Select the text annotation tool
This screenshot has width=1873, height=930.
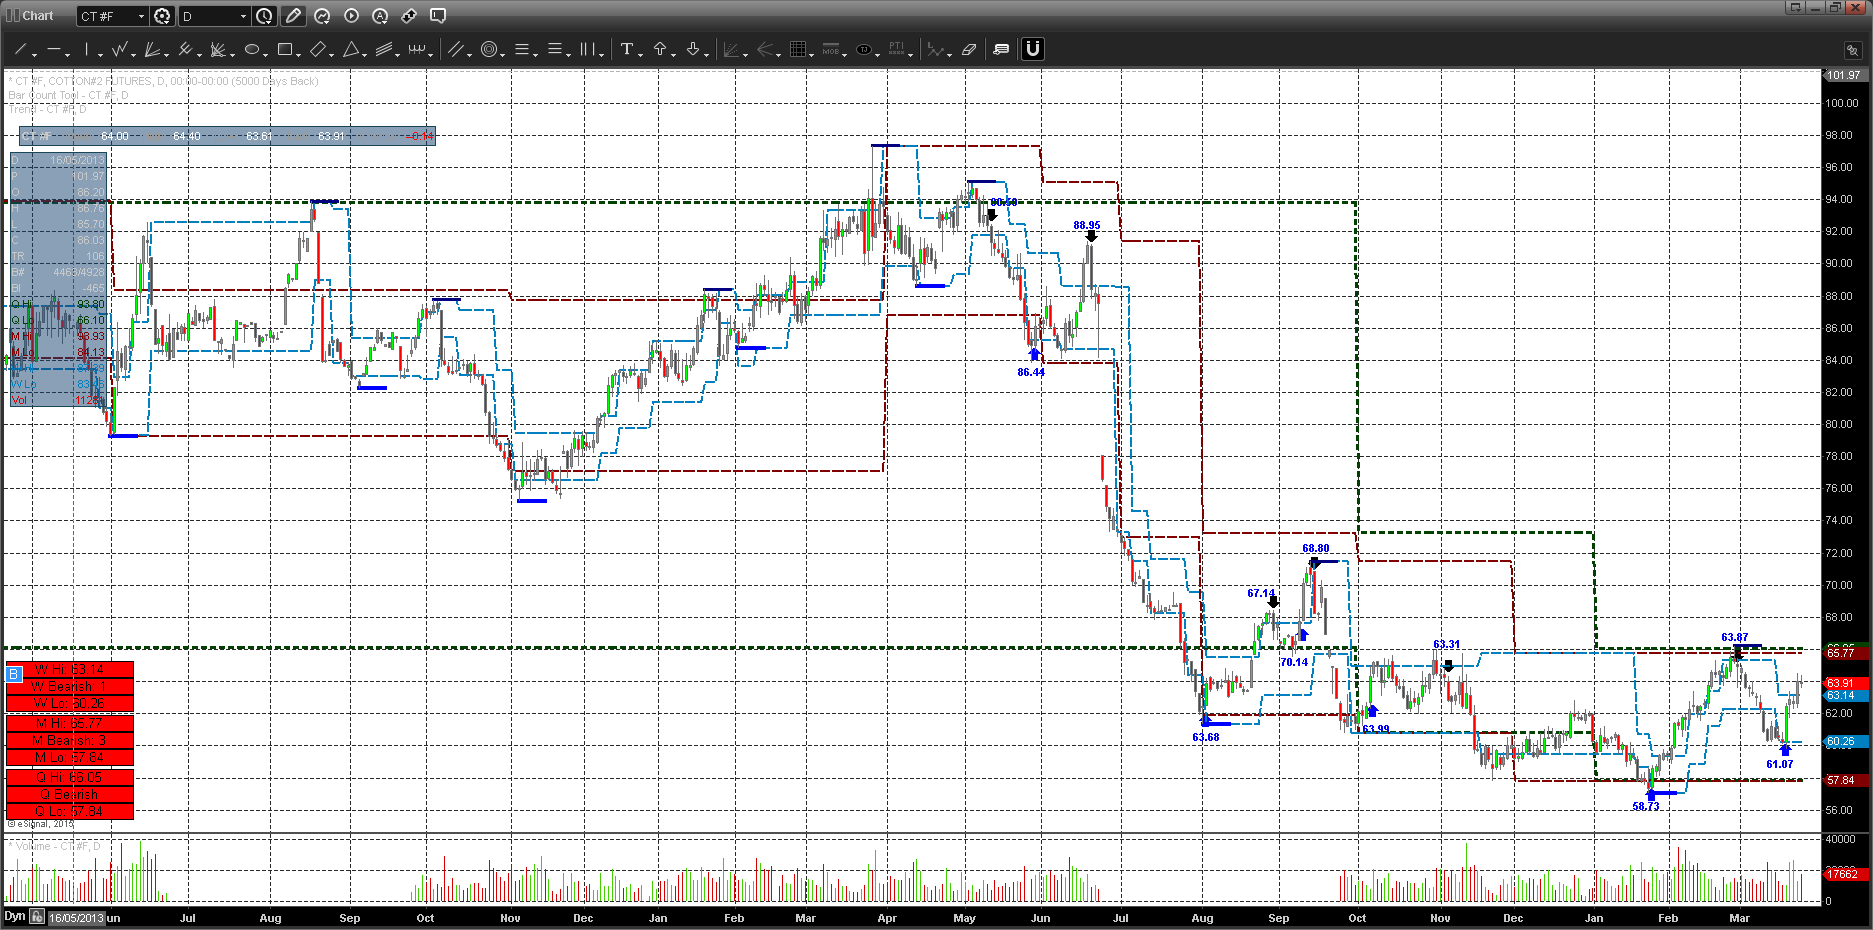(x=627, y=49)
